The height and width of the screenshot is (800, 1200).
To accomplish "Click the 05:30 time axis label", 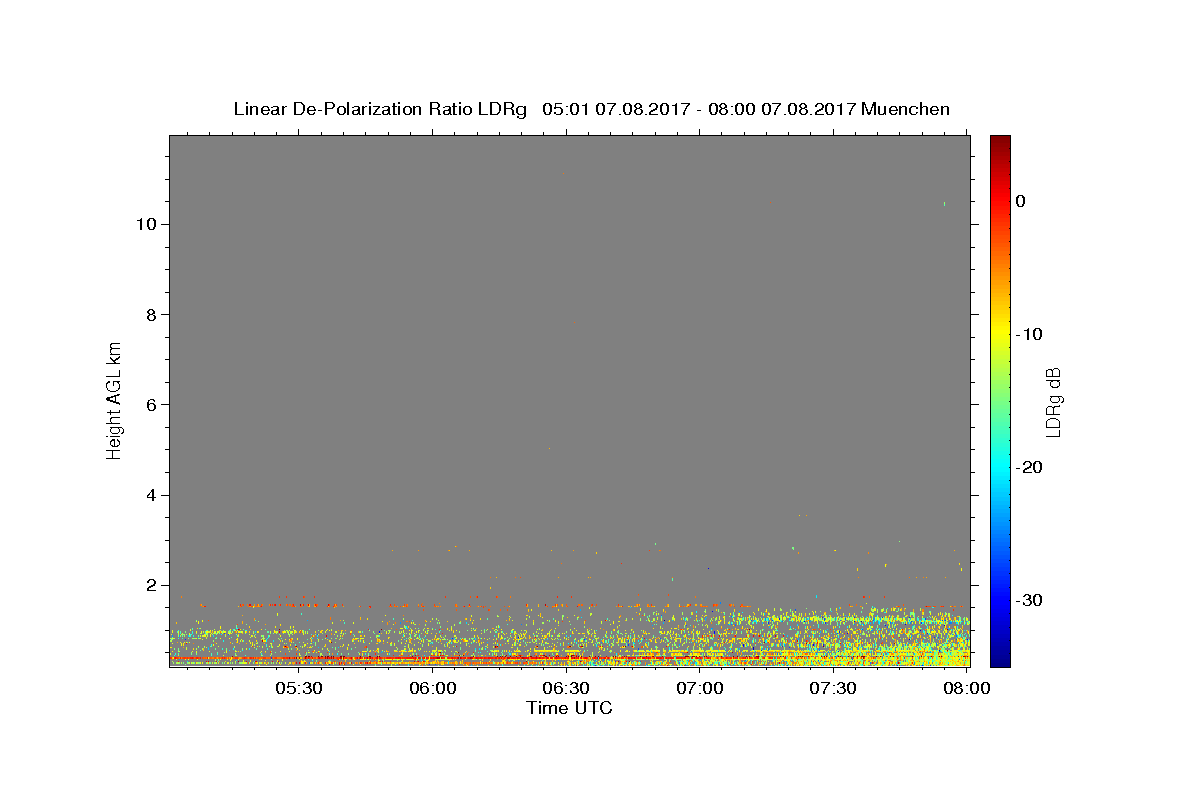I will click(x=299, y=688).
